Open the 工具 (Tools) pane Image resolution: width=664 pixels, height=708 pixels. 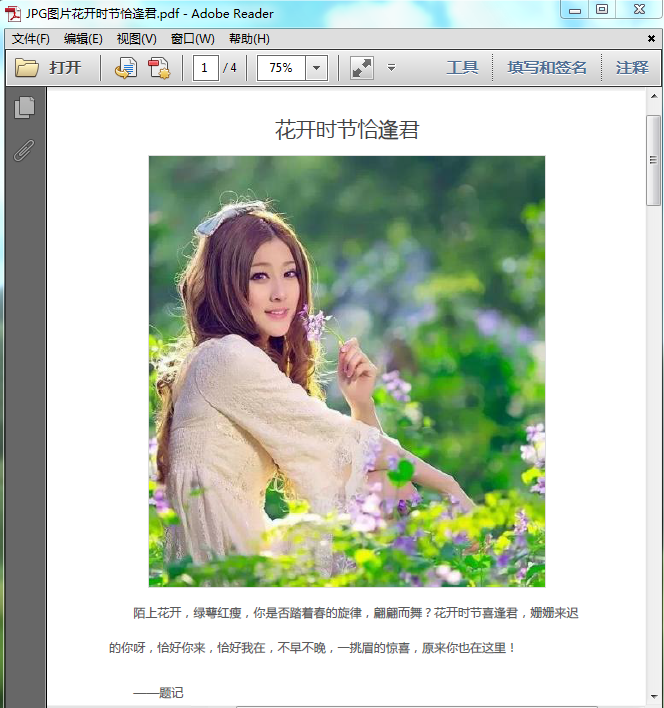[462, 68]
